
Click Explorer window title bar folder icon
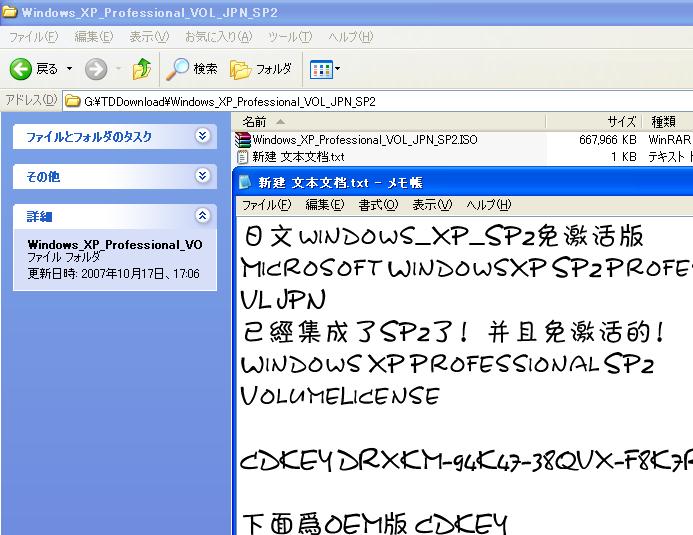coord(9,11)
